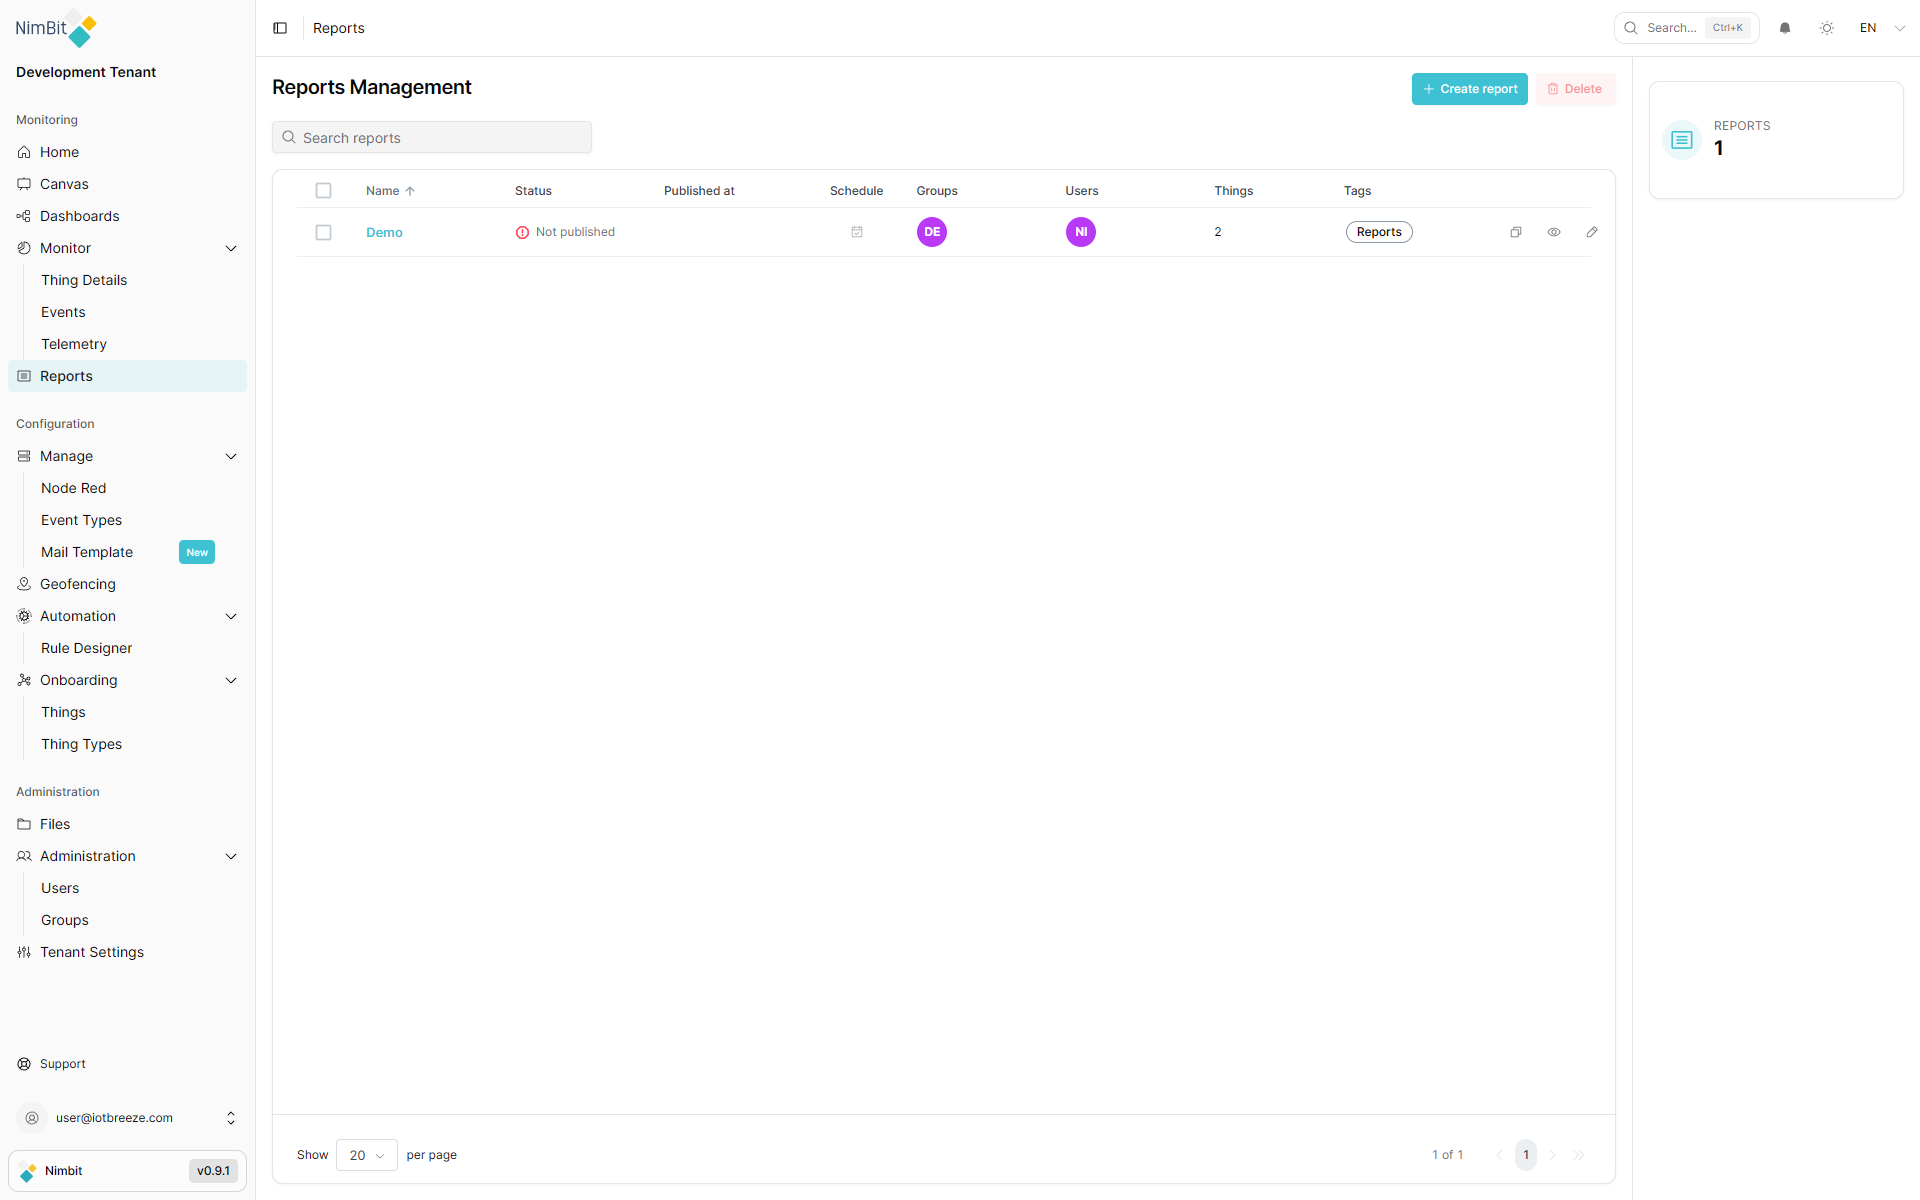The image size is (1920, 1200).
Task: Edit Demo report with pencil icon
Action: [x=1592, y=232]
